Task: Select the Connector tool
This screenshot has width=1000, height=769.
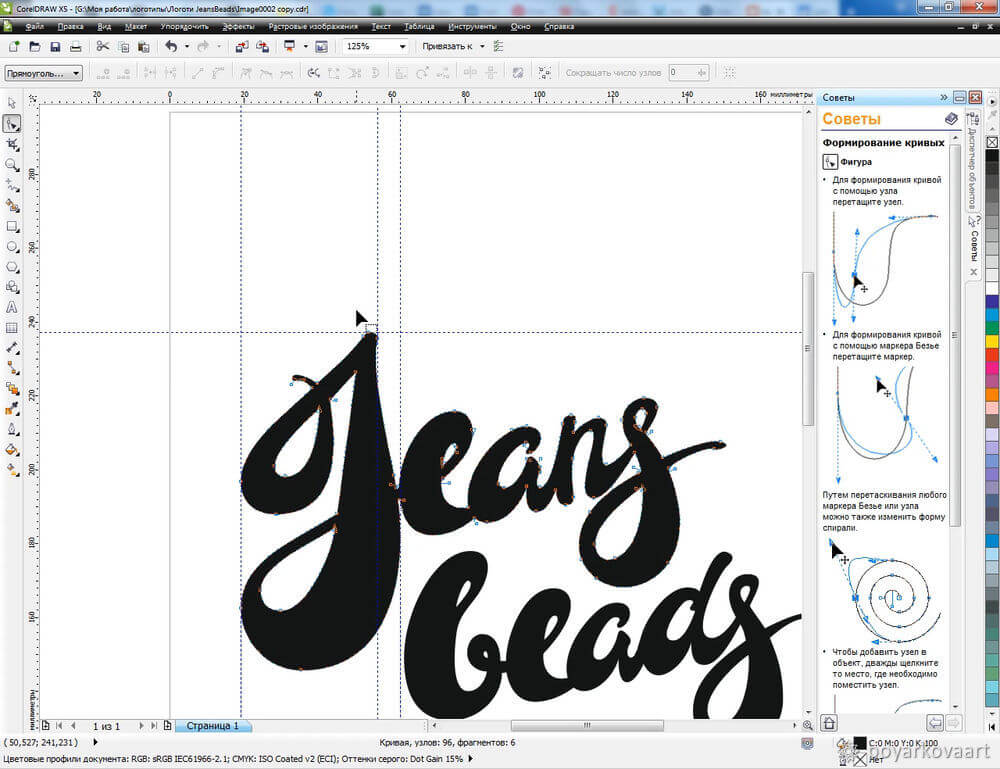Action: (11, 369)
